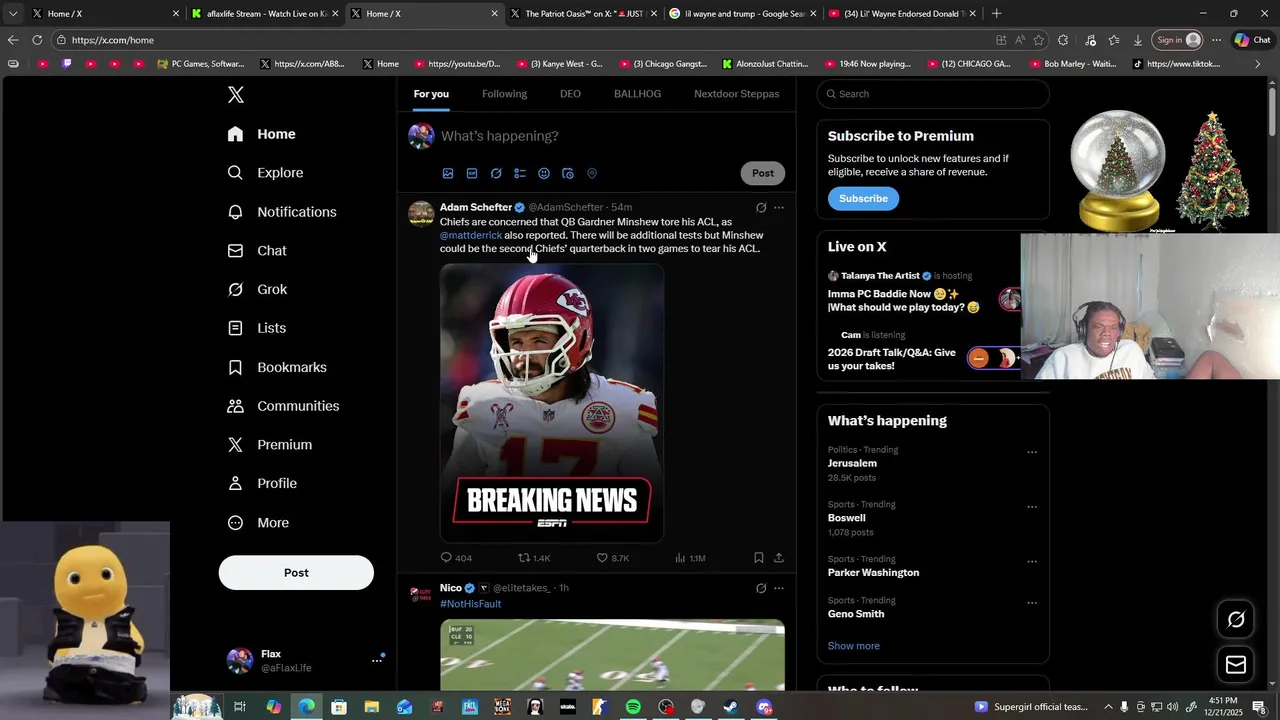Toggle microphone icon in system tray
Image resolution: width=1280 pixels, height=720 pixels.
tap(1124, 707)
